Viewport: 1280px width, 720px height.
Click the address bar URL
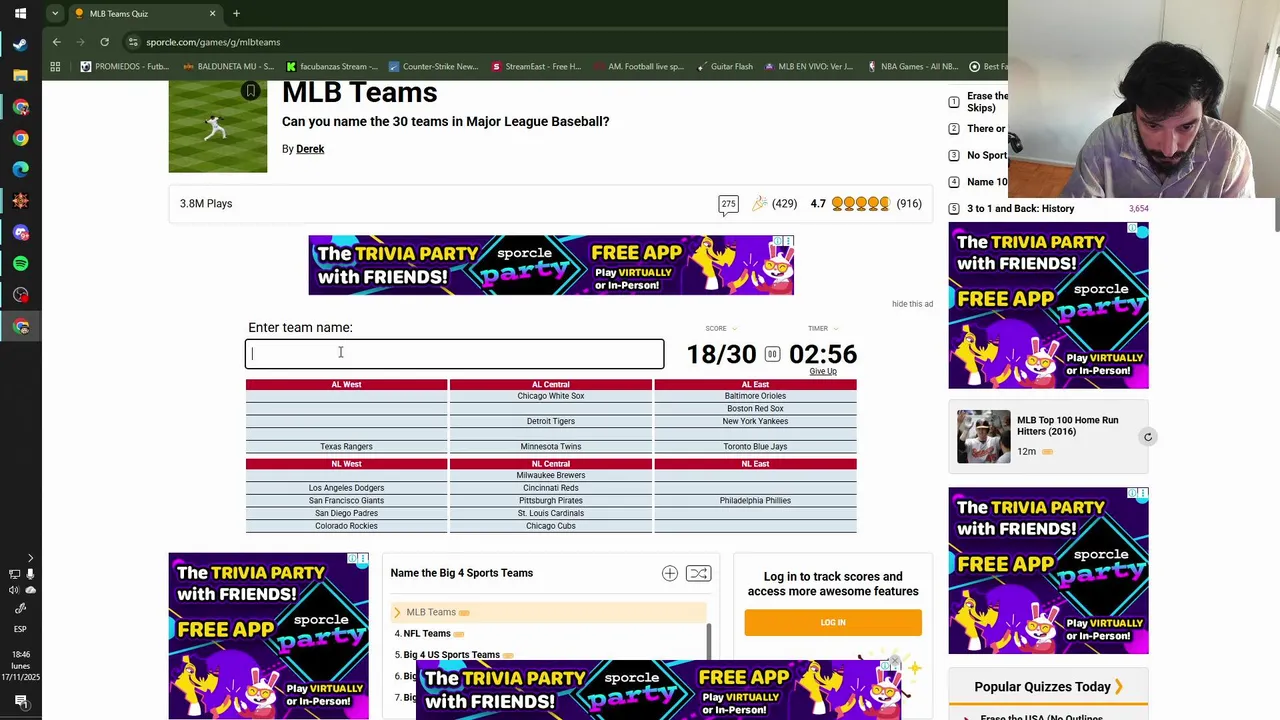[213, 42]
